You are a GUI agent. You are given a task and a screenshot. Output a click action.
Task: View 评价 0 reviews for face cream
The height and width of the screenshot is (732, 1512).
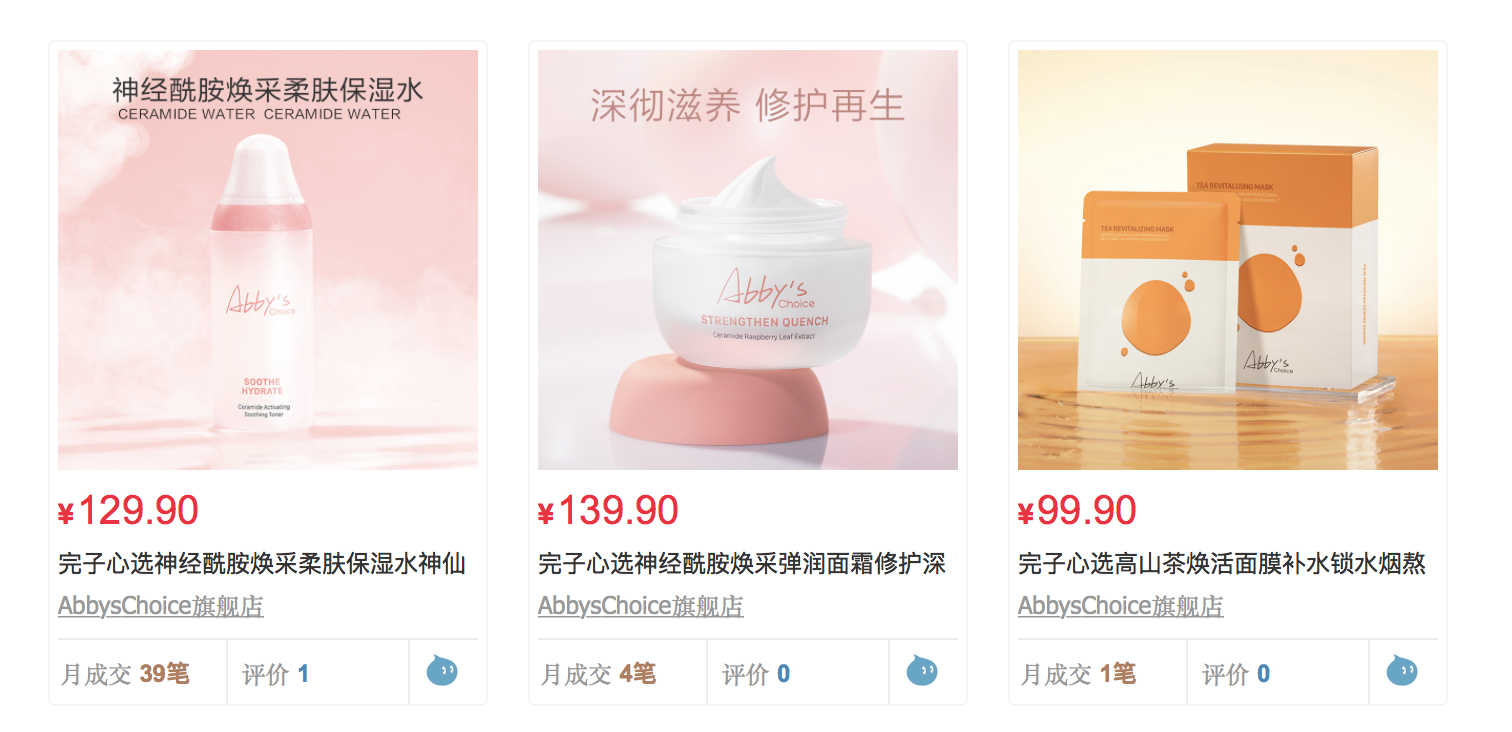click(x=756, y=674)
